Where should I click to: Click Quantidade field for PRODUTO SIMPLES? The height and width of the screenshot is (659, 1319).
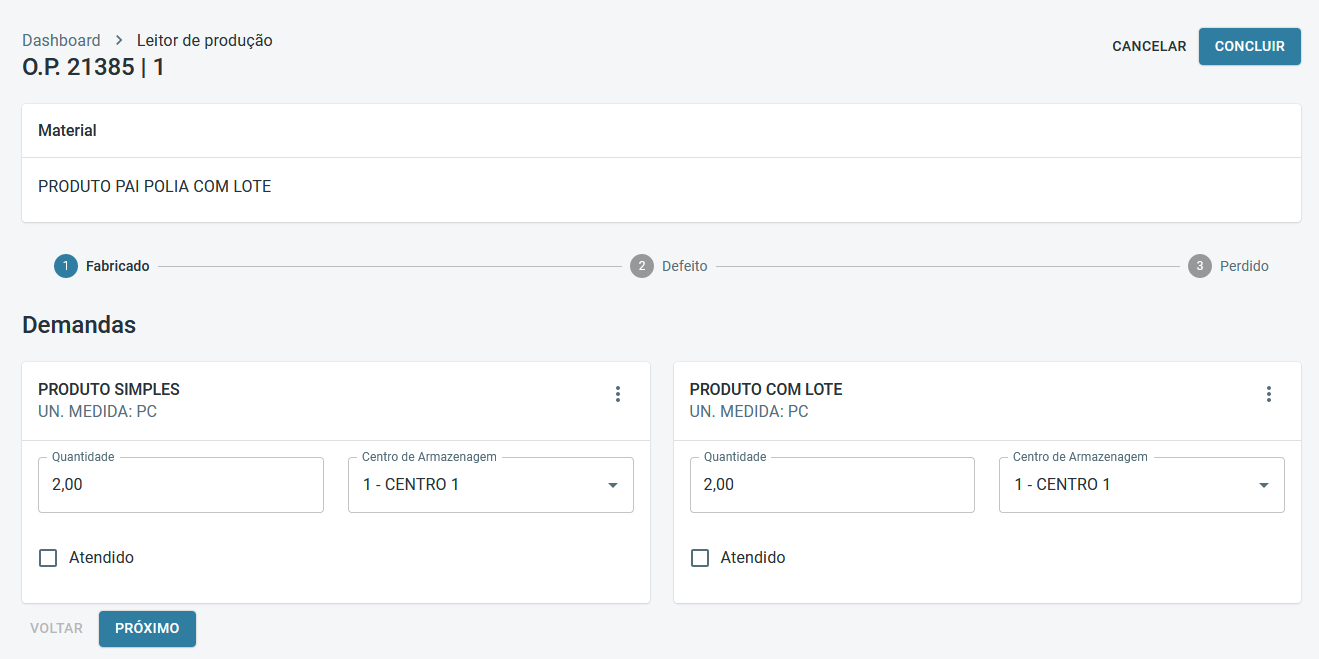(180, 485)
